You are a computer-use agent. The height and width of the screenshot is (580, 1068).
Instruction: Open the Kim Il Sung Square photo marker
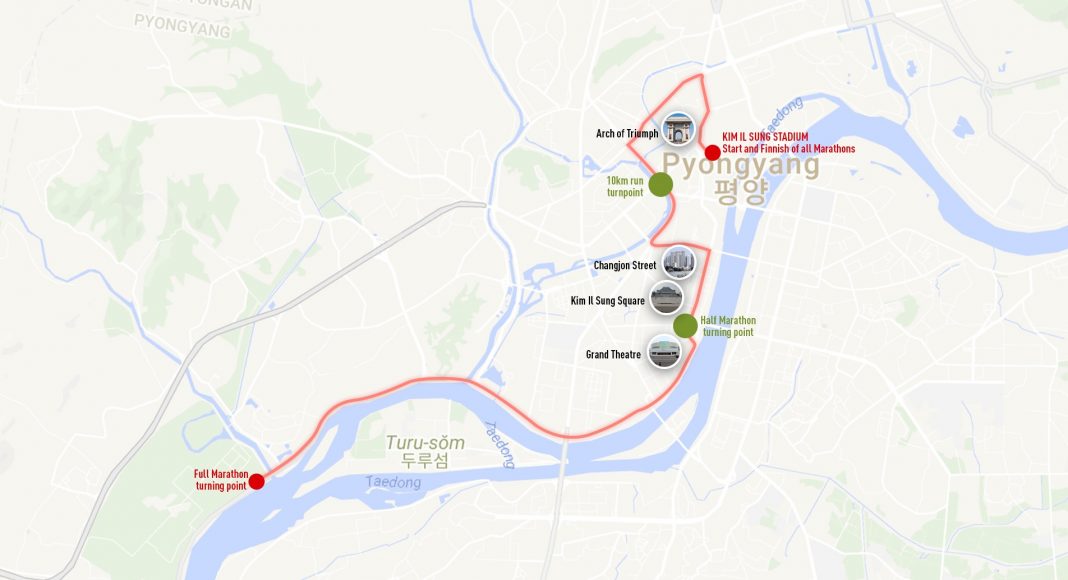666,297
